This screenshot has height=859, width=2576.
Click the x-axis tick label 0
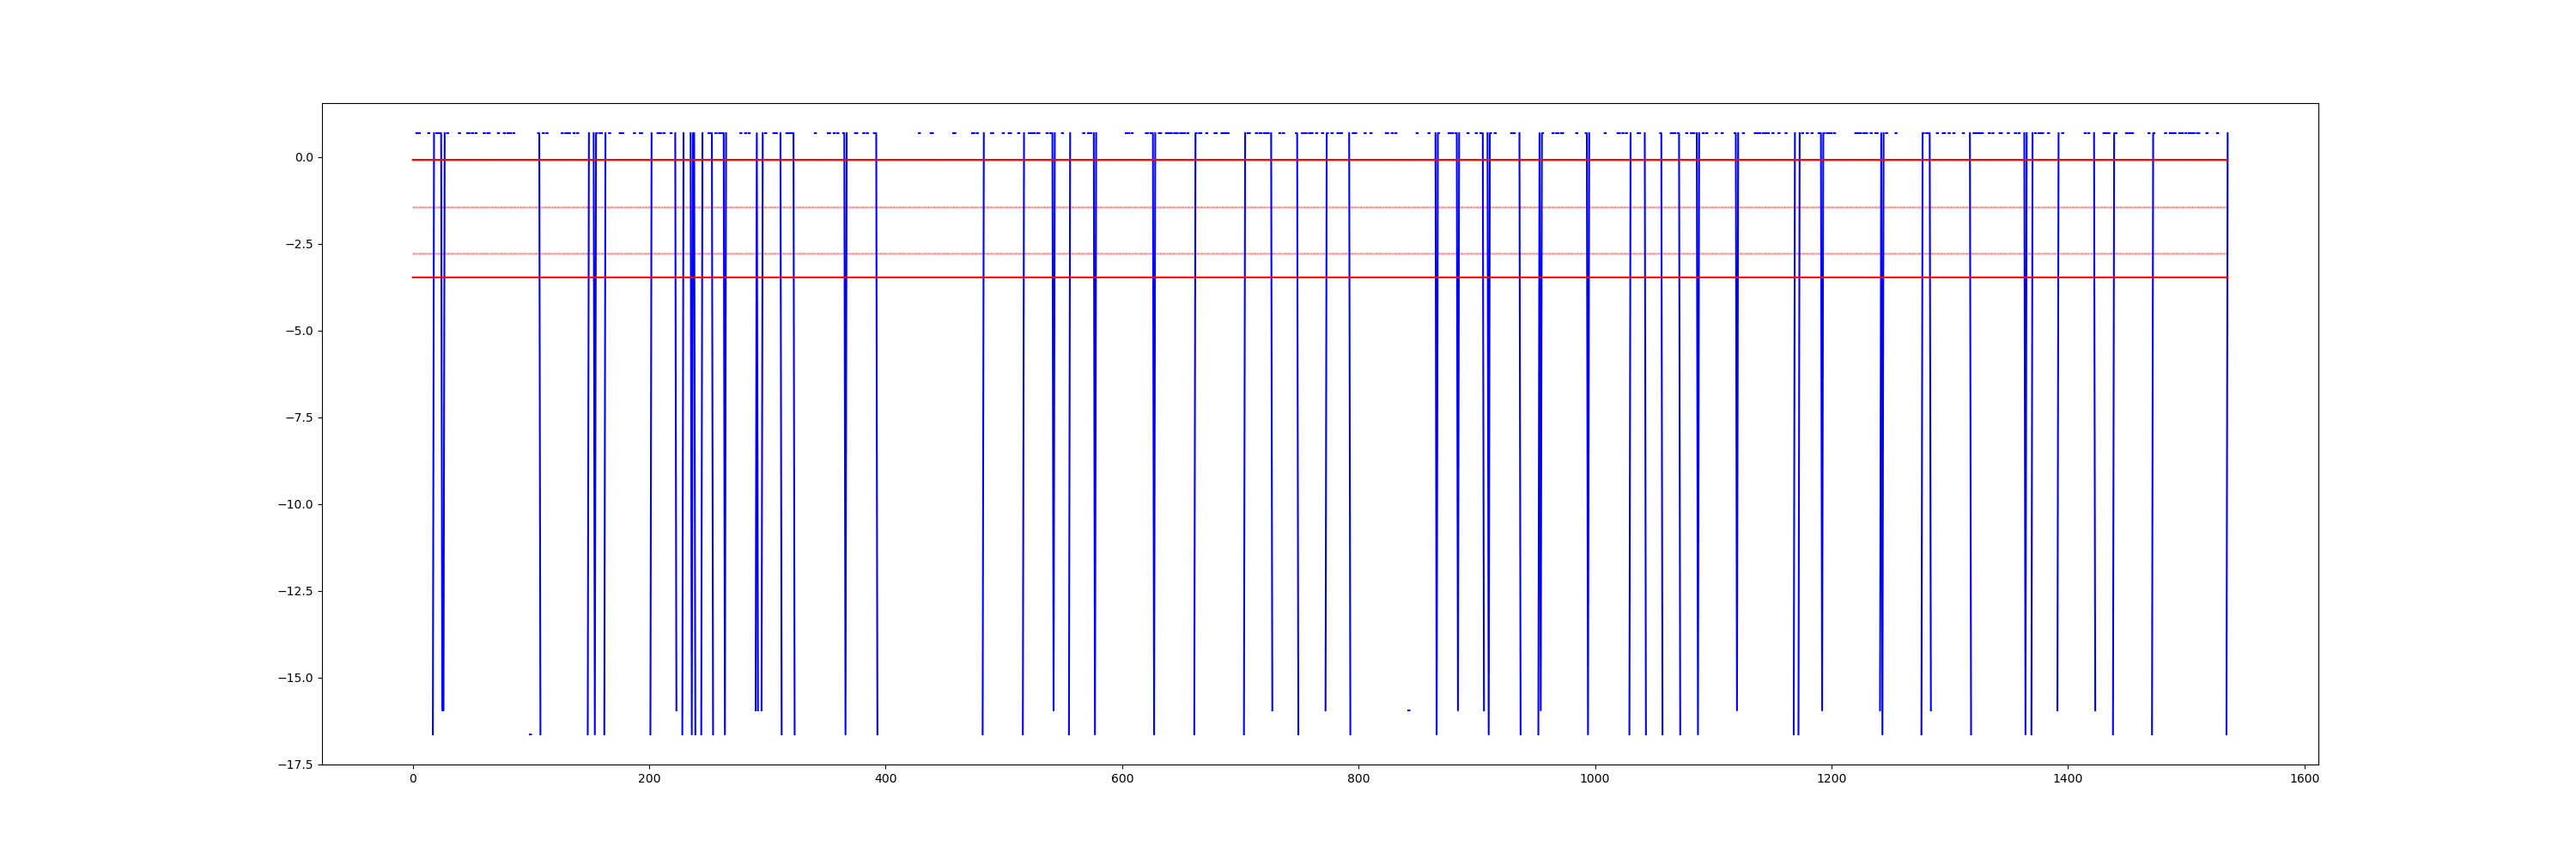pos(413,779)
